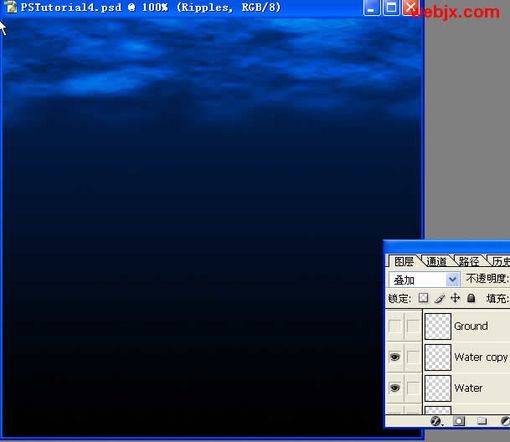Click the lock transparent pixels icon

pyautogui.click(x=423, y=298)
